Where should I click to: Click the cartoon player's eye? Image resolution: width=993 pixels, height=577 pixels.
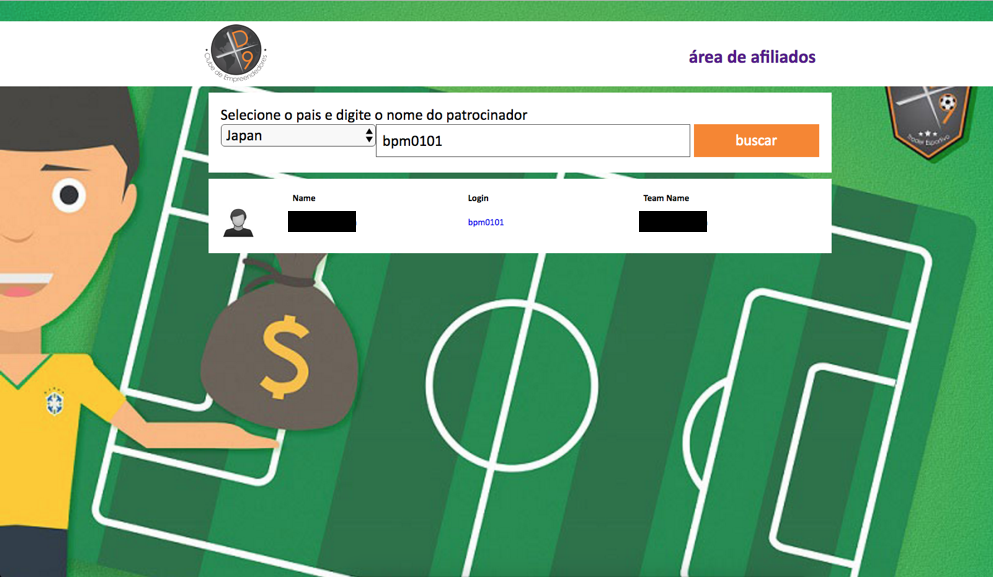click(69, 195)
